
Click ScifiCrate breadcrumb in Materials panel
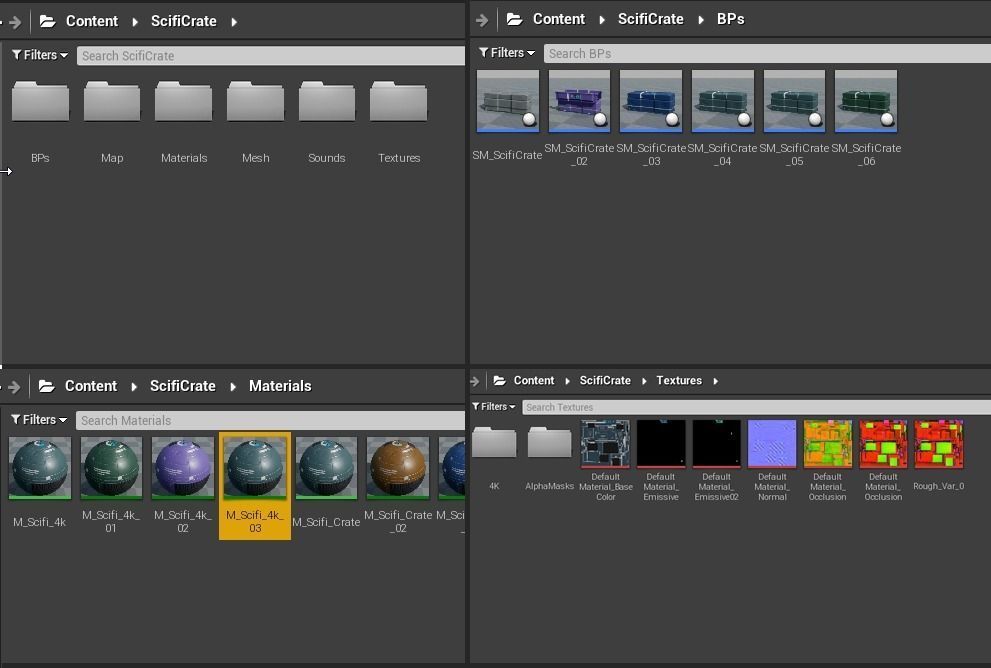[183, 386]
